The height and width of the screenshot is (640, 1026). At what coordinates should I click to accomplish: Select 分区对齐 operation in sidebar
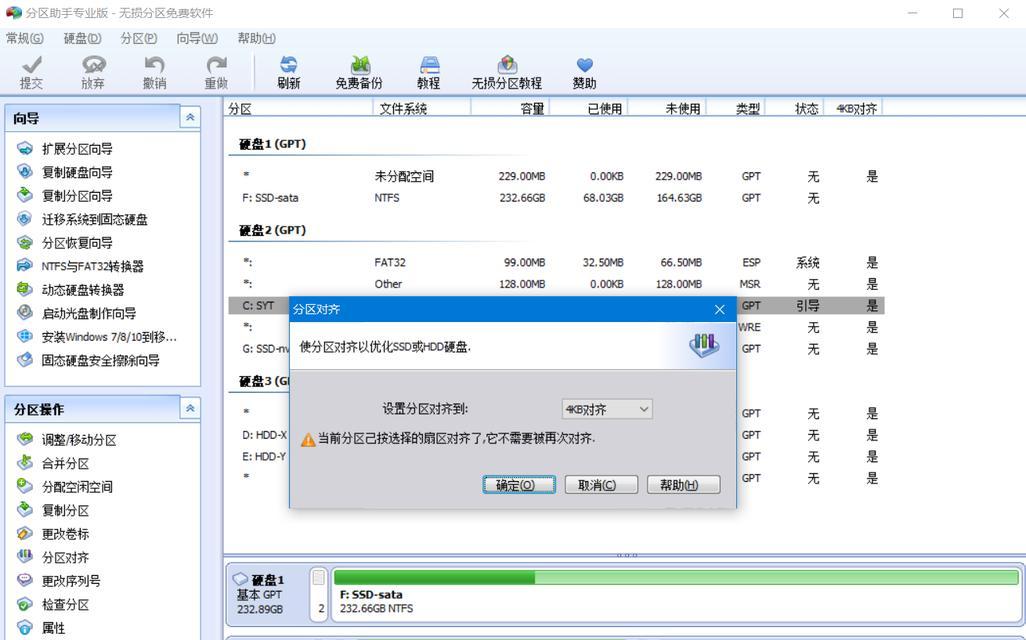(x=52, y=558)
